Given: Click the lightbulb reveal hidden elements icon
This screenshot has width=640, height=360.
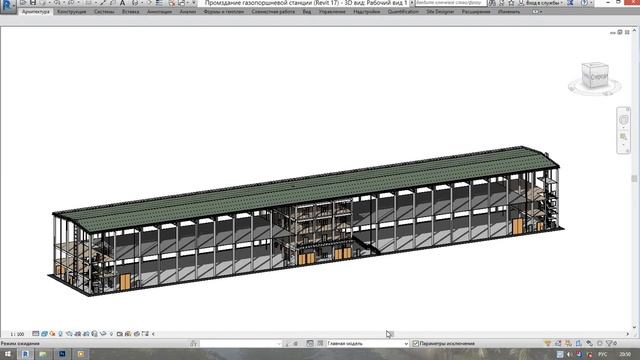Looking at the screenshot, I should tap(111, 334).
